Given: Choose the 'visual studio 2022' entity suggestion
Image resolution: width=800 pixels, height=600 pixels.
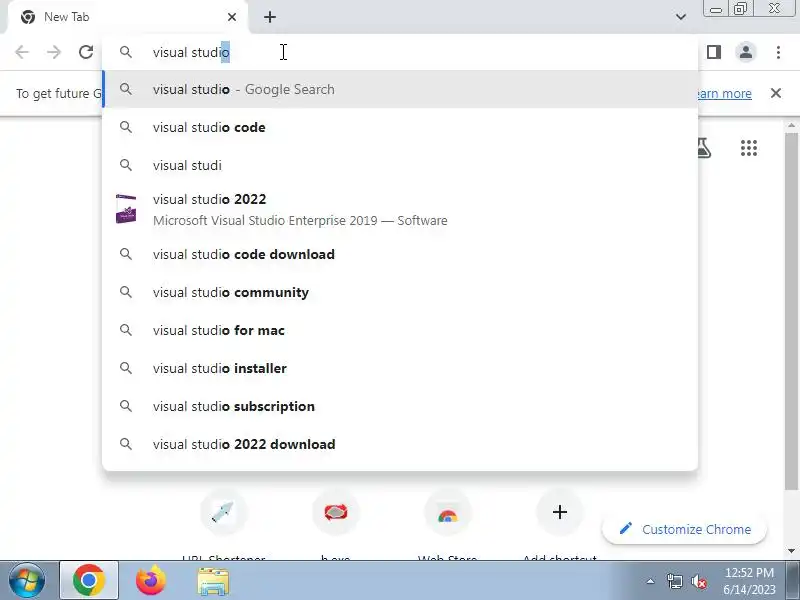Looking at the screenshot, I should click(x=400, y=210).
